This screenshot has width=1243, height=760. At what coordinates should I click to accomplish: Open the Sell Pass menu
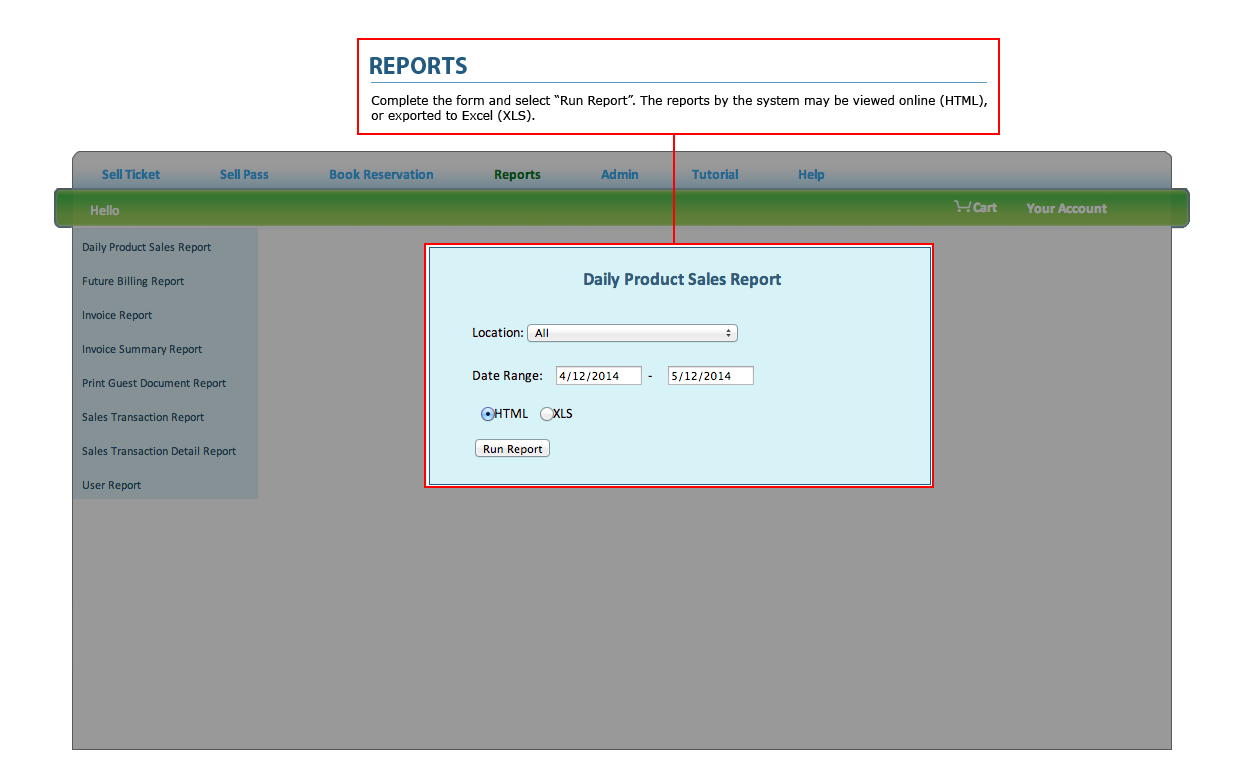tap(244, 174)
